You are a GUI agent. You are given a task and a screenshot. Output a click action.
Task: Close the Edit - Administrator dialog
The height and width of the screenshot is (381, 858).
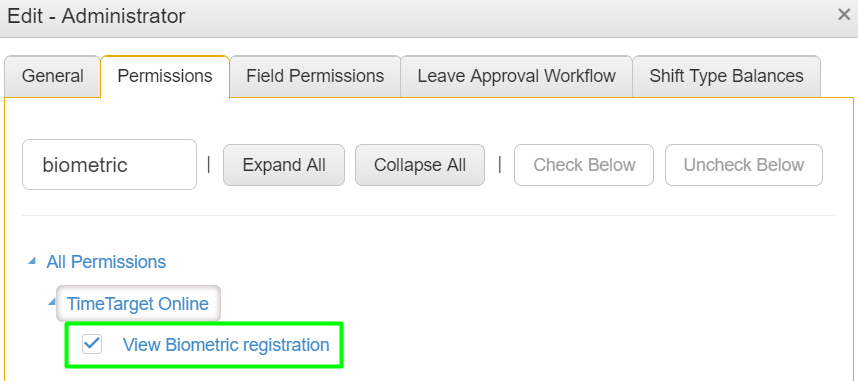coord(844,15)
